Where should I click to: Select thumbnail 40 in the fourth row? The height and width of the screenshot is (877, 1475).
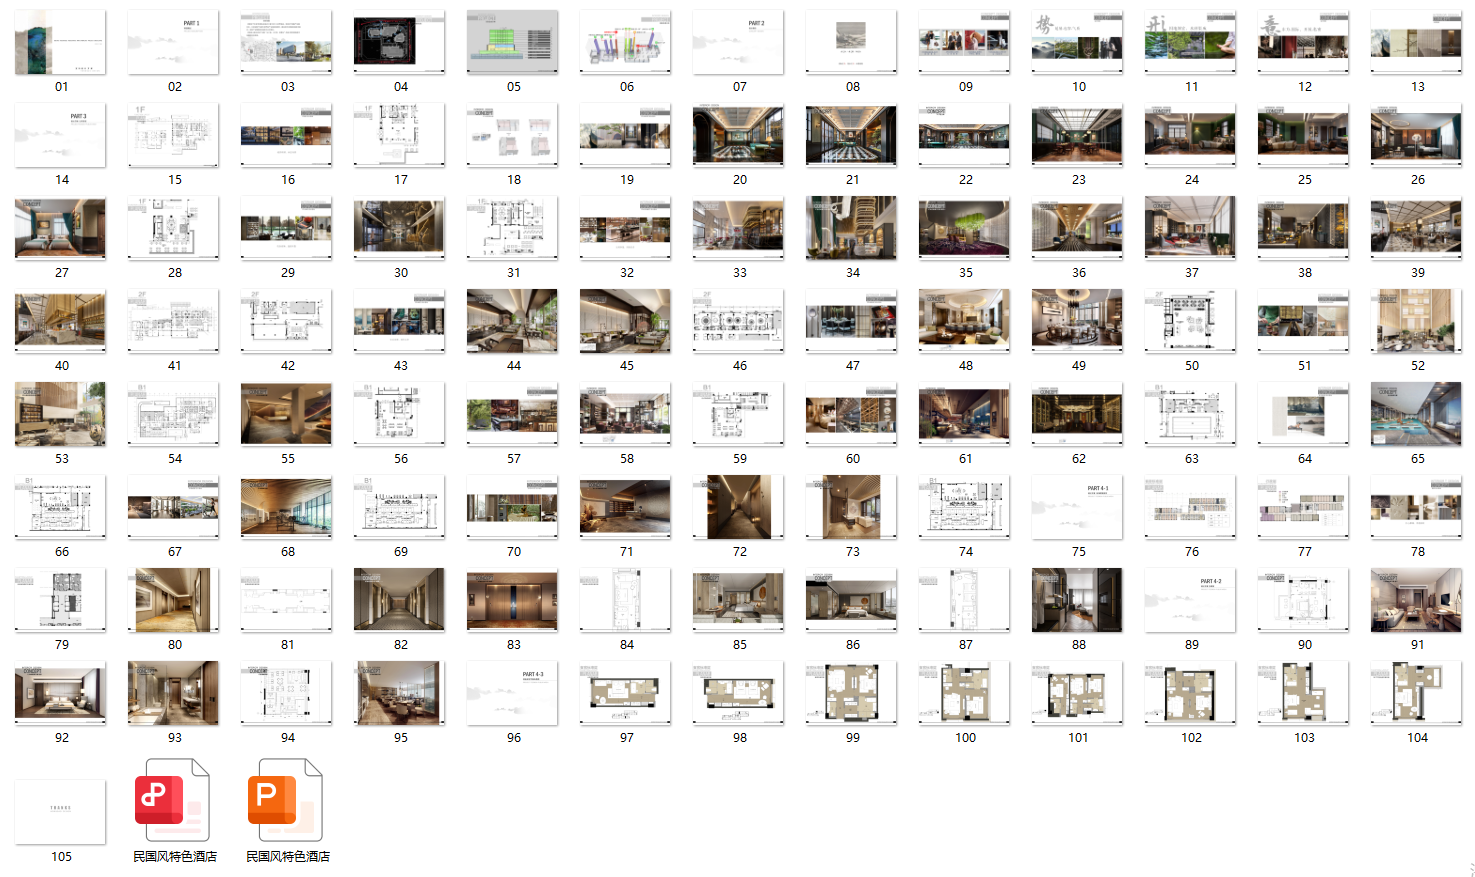coord(60,321)
